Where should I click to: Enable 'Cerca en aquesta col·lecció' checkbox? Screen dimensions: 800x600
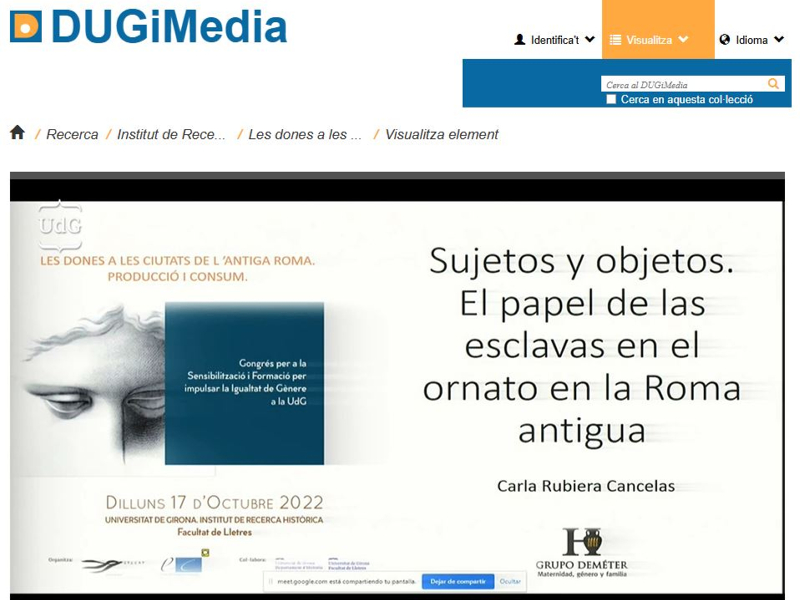coord(611,99)
